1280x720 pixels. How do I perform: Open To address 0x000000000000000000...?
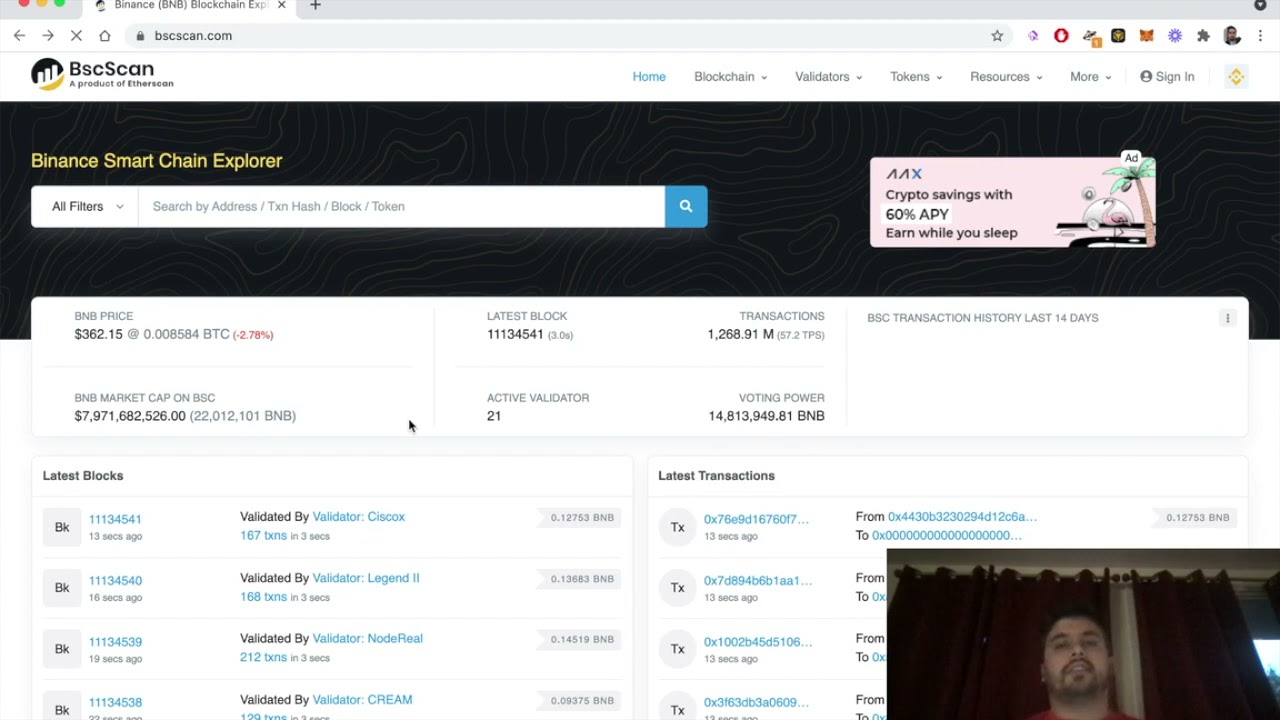click(947, 536)
